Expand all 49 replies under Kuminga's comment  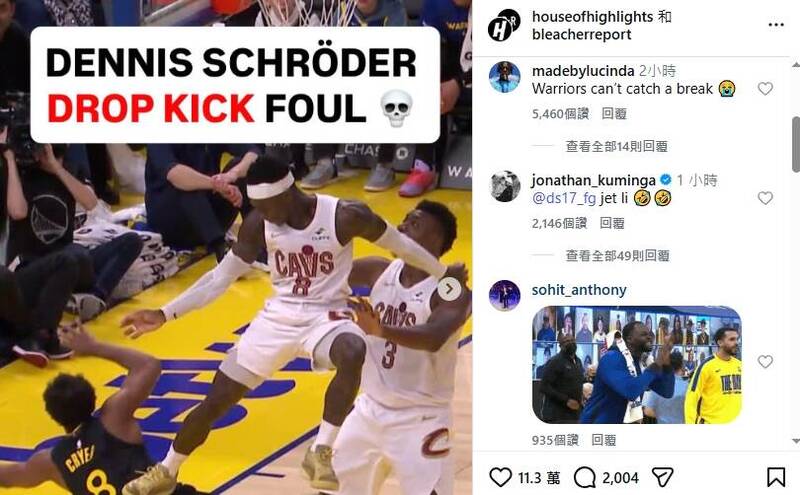click(617, 256)
